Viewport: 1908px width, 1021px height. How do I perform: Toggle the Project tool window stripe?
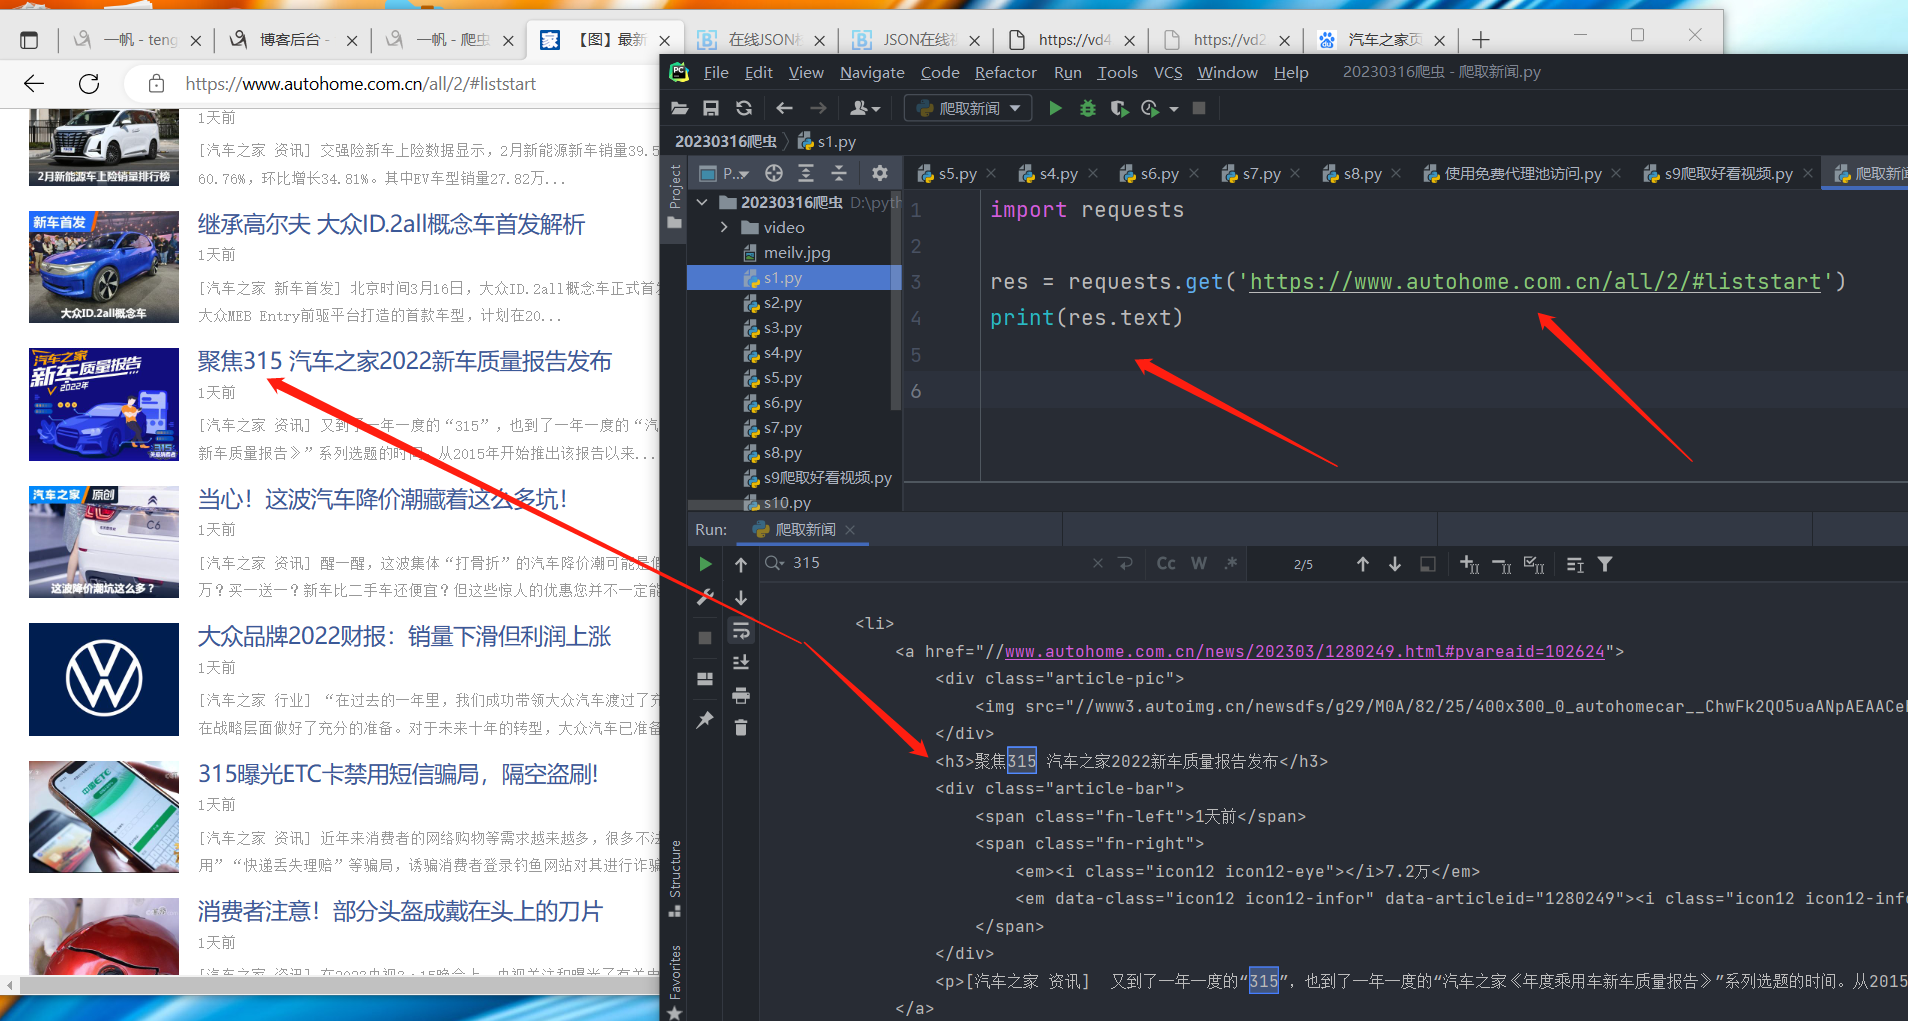pyautogui.click(x=675, y=196)
